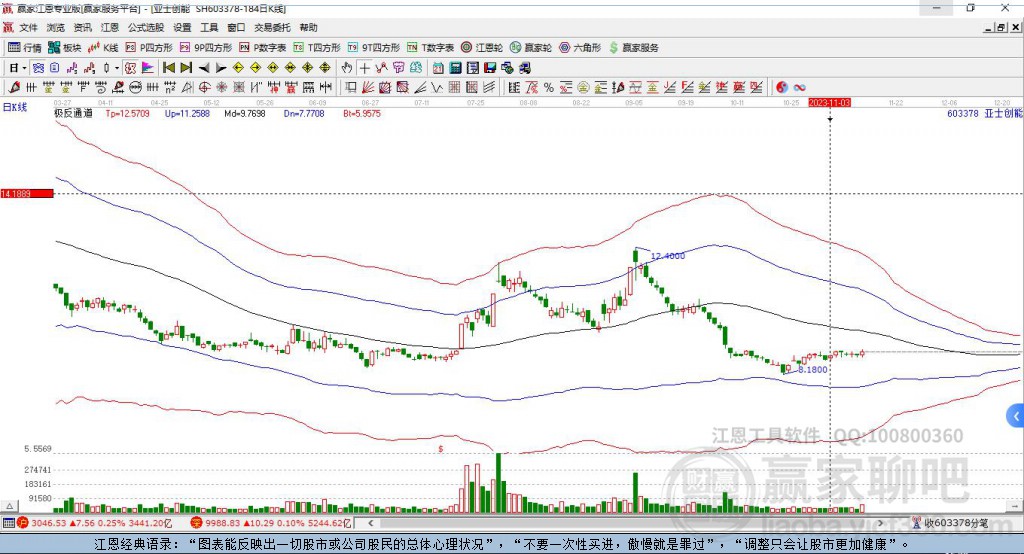Click the 14.1889 red price marker
This screenshot has height=554, width=1024.
coord(27,193)
